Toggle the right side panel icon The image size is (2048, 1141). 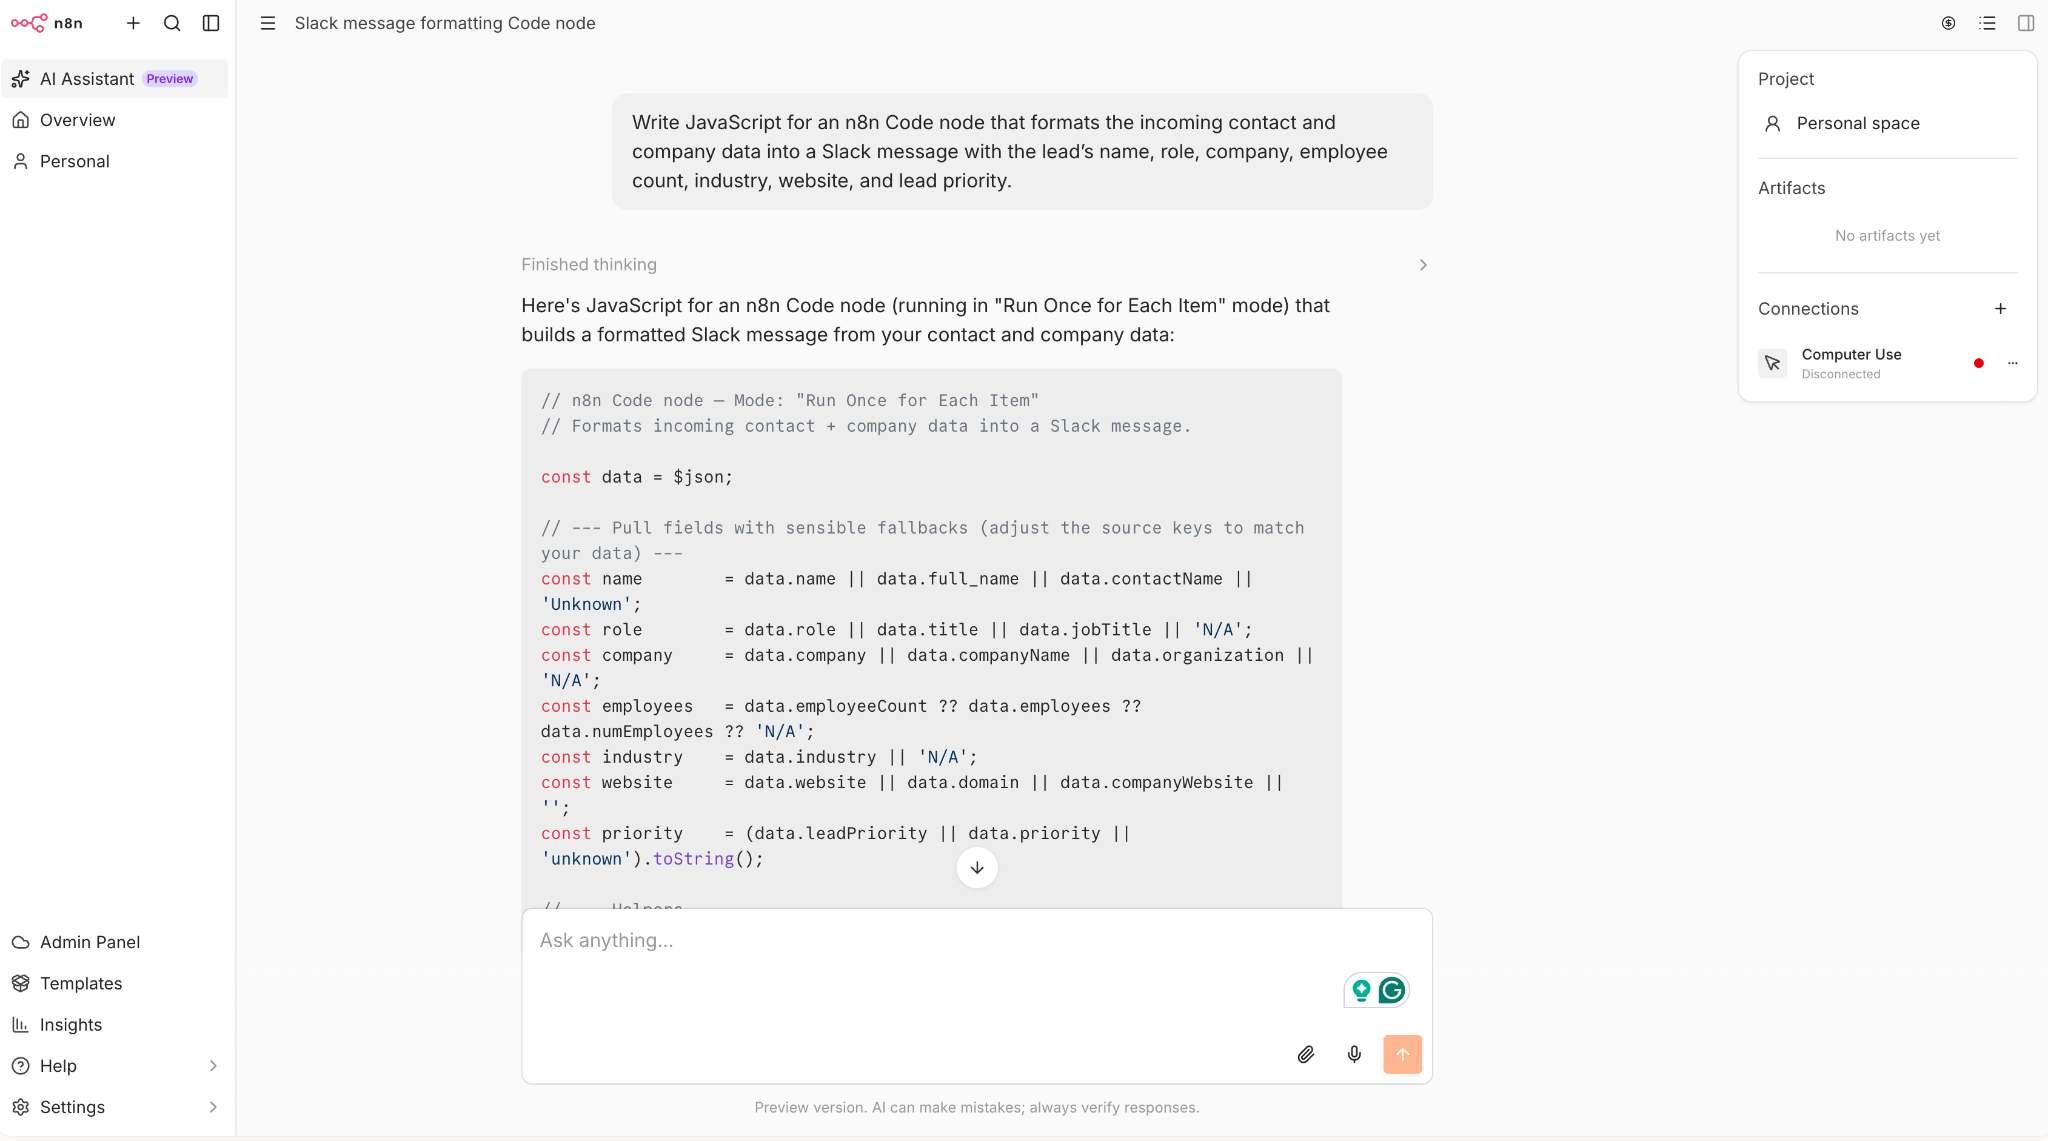[x=2026, y=23]
